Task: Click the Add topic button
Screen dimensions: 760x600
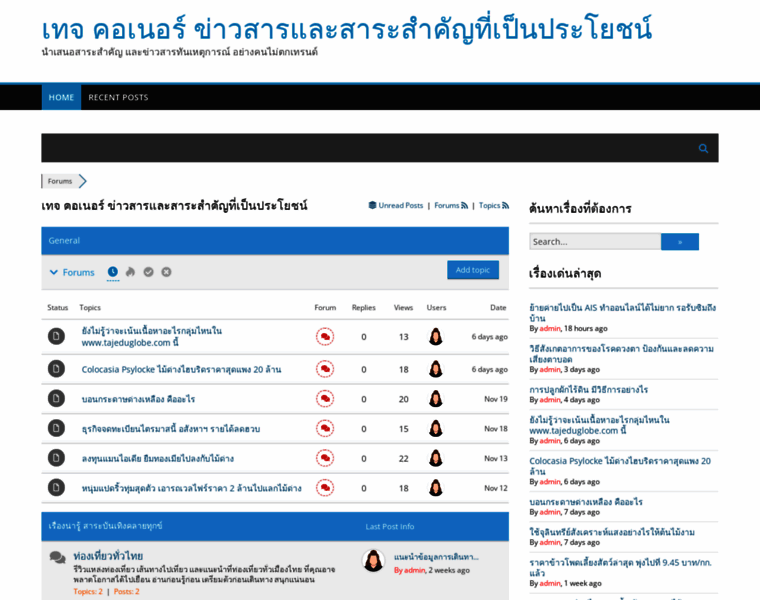Action: pyautogui.click(x=472, y=270)
